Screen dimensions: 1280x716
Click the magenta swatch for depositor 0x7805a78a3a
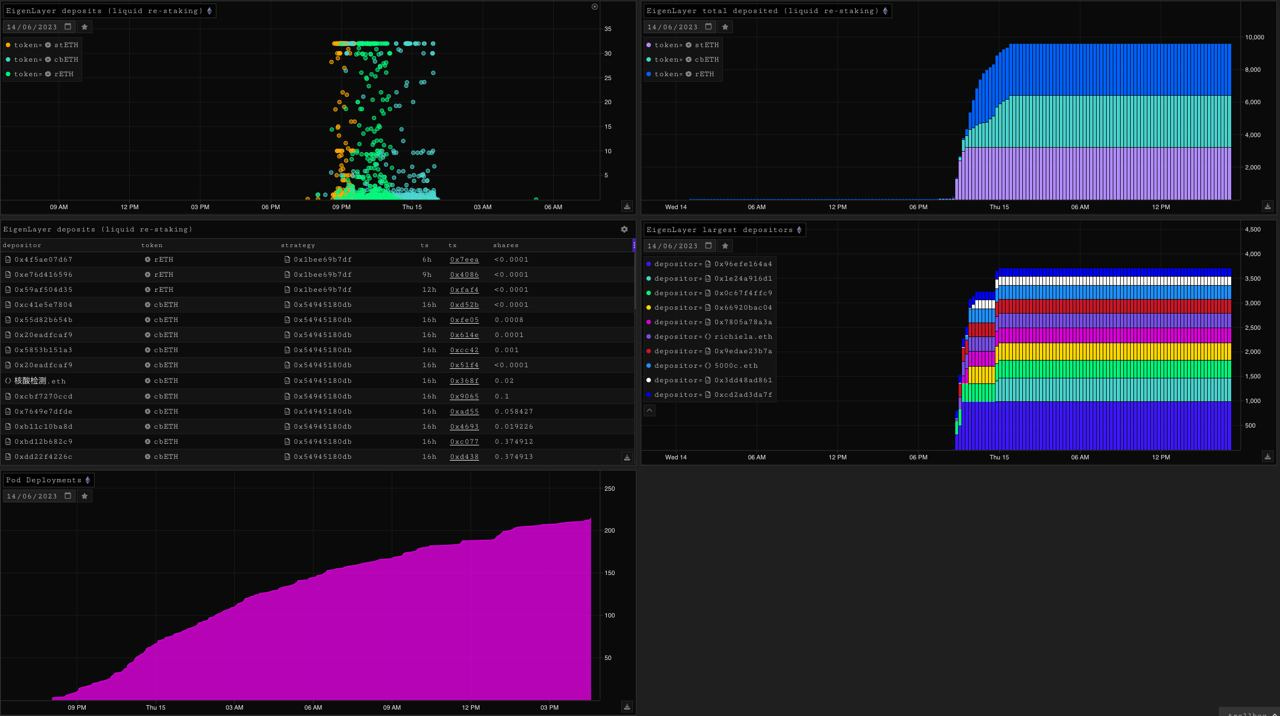(x=649, y=322)
